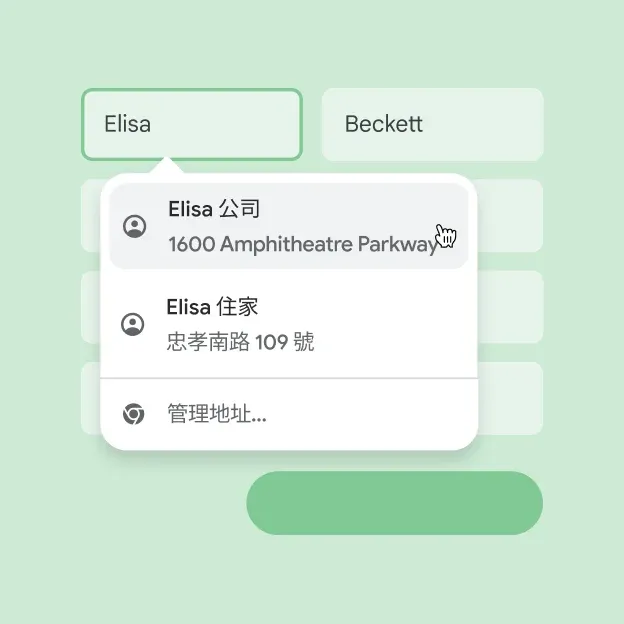Click the divider line above 管理地址

289,379
